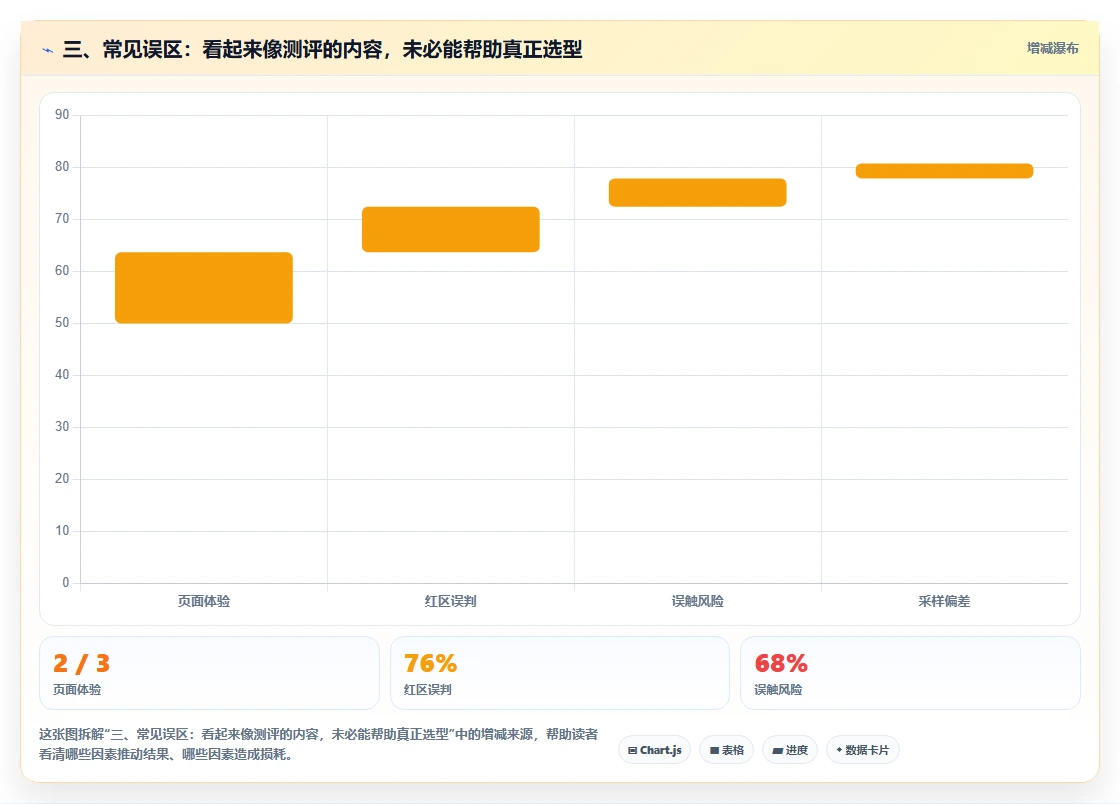Click the 68% 误触风险 stat card
The width and height of the screenshot is (1120, 804).
point(910,673)
